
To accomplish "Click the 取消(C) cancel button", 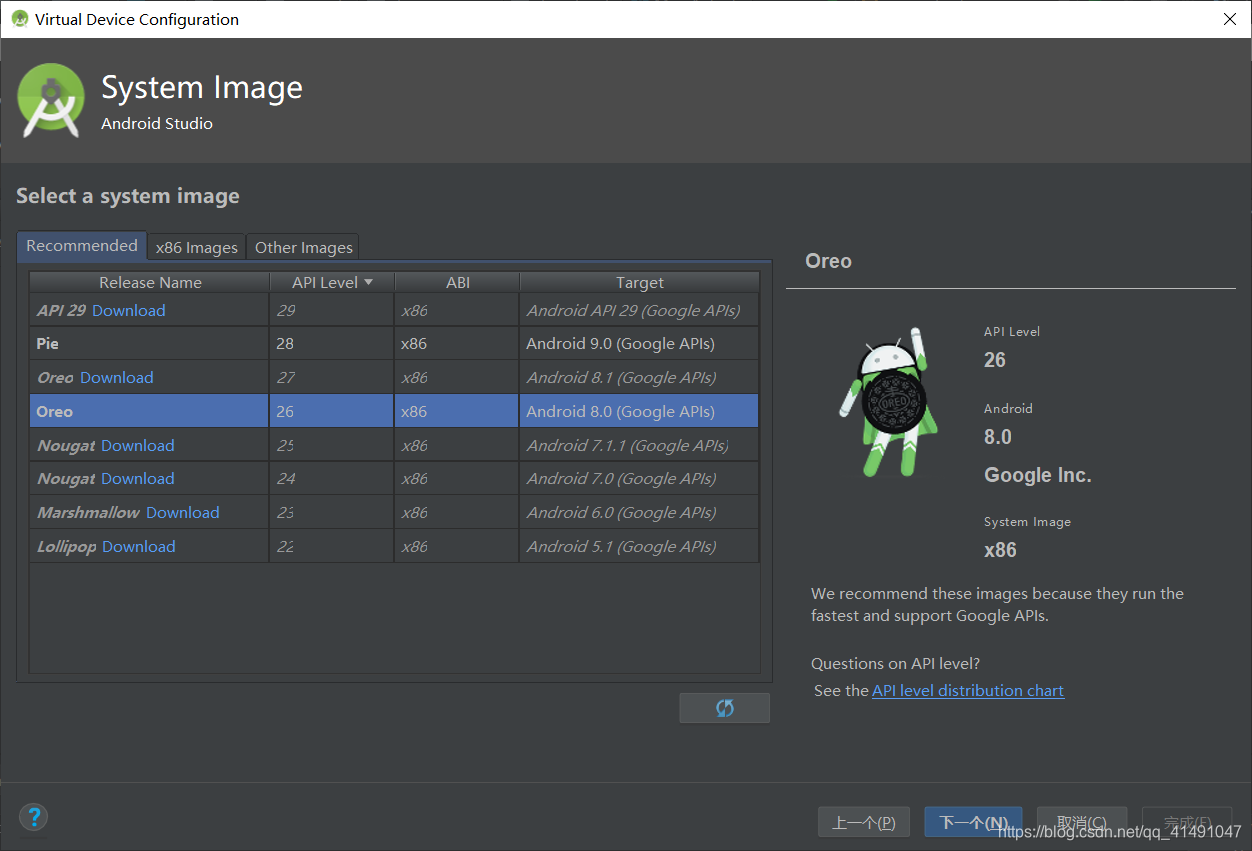I will [x=1082, y=823].
